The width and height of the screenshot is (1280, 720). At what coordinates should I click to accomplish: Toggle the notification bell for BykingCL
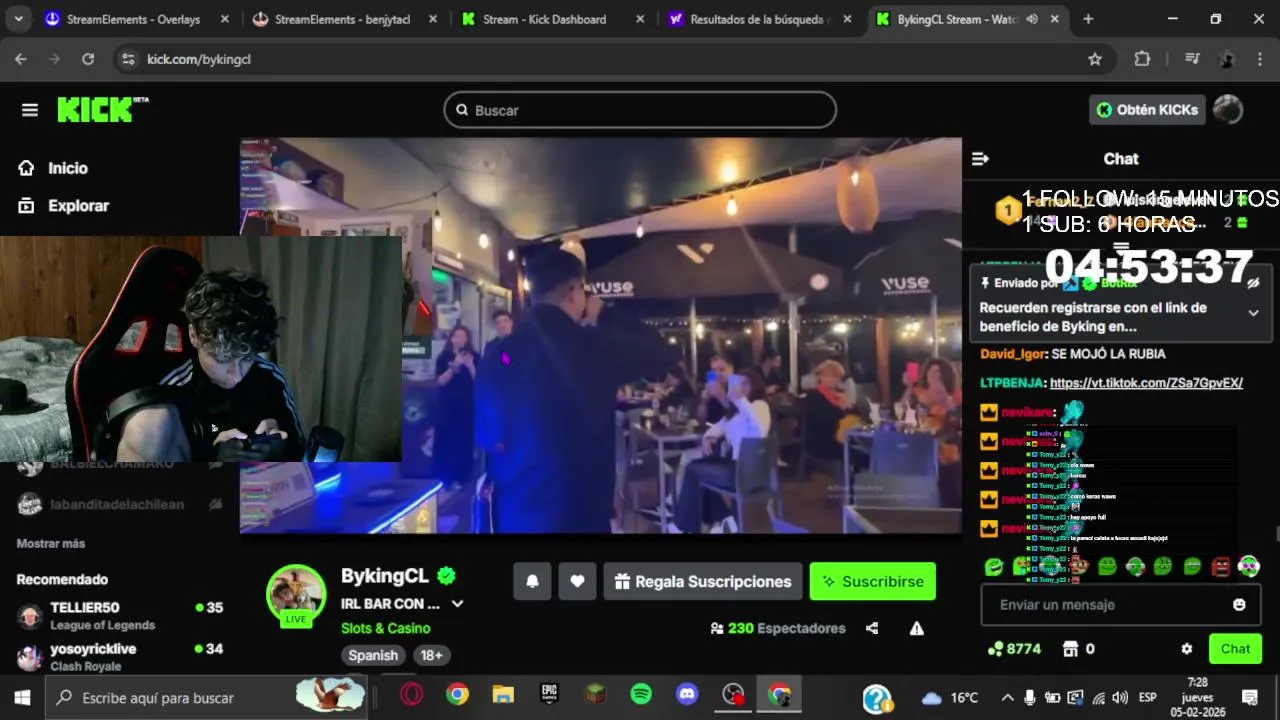click(x=532, y=581)
